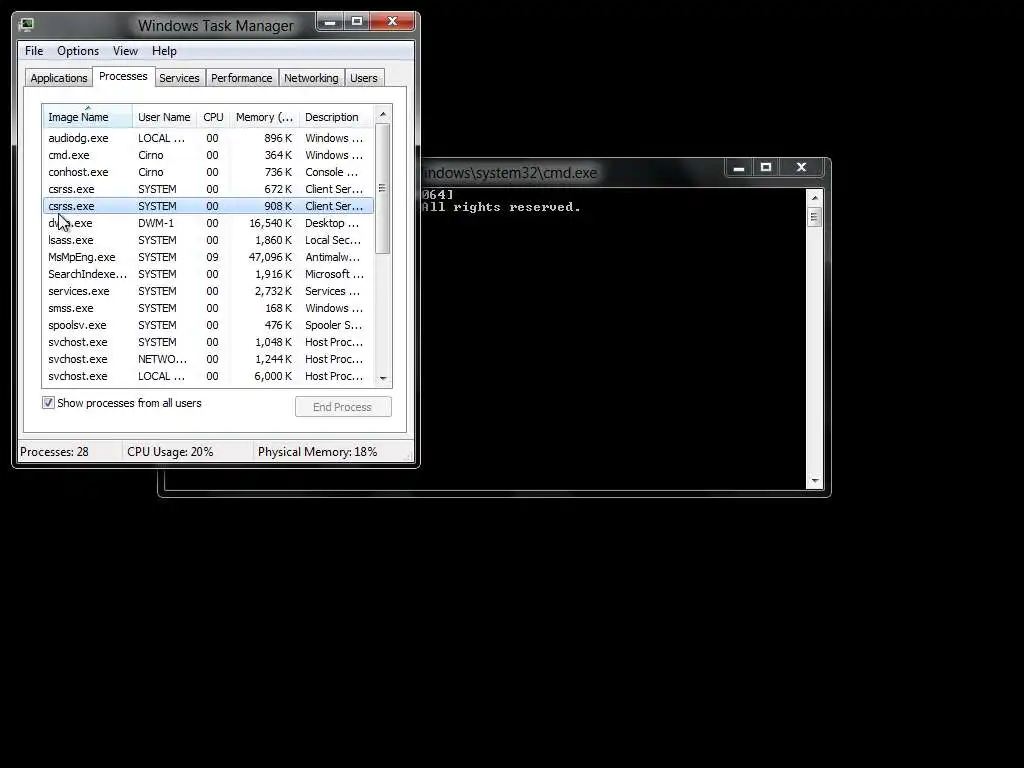Screen dimensions: 1024x768
Task: Select svchost.exe row using 1,244 K
Action: click(208, 359)
